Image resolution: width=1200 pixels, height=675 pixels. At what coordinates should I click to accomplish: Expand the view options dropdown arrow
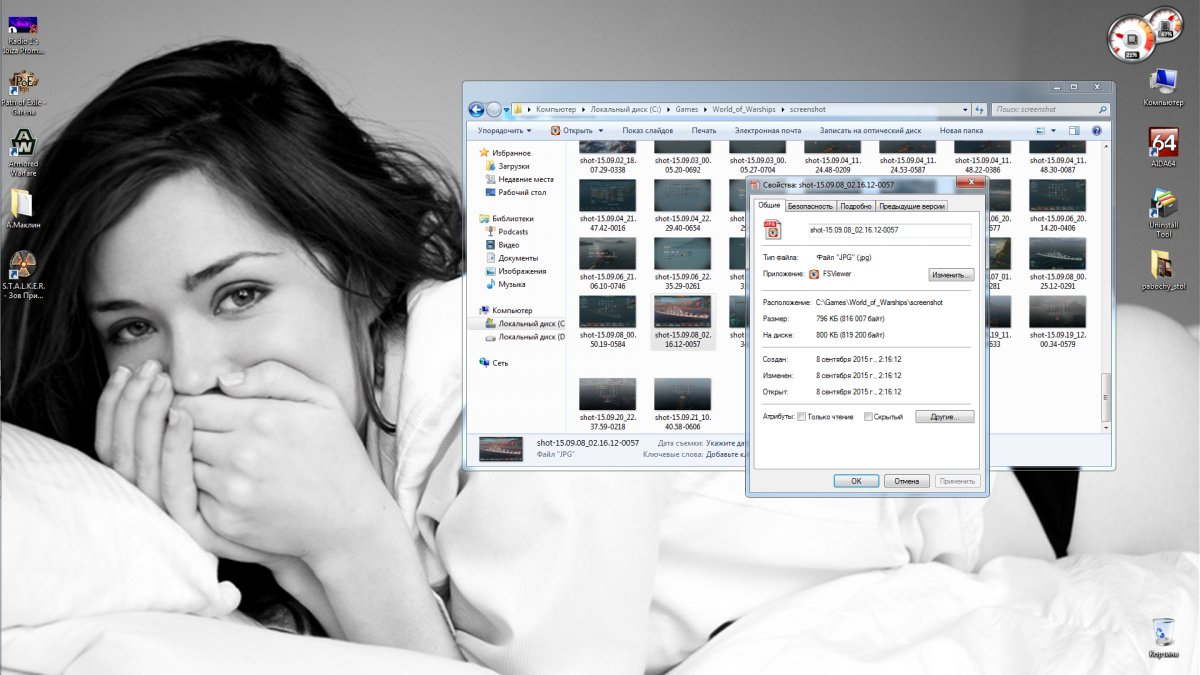(1053, 130)
